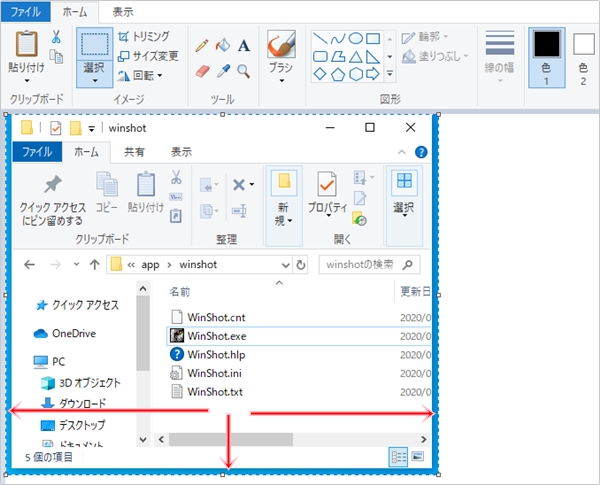The image size is (600, 485).
Task: Select the Magnifier tool
Action: 243,71
